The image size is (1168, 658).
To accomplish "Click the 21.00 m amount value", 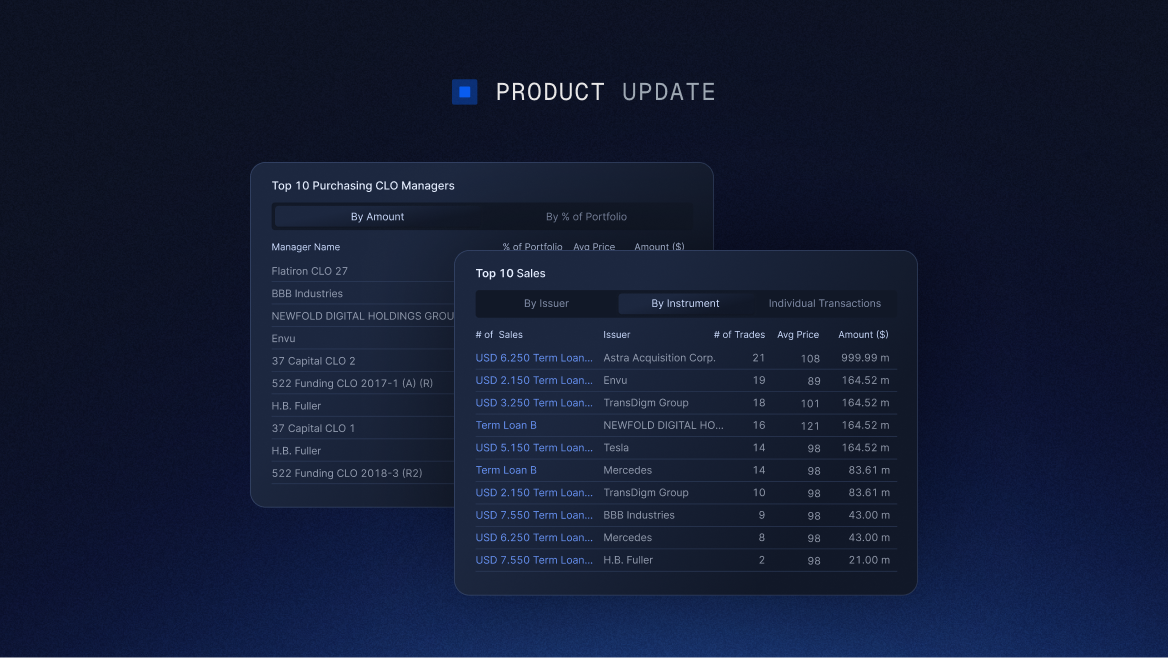I will click(869, 560).
